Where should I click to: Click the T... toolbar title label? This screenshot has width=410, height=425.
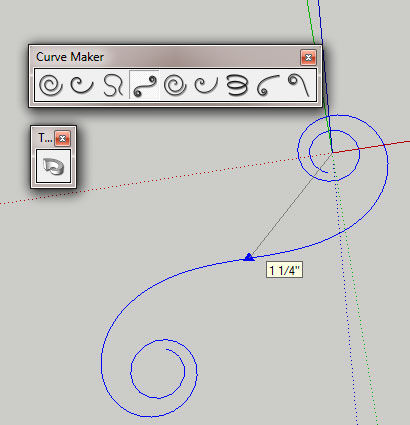[x=45, y=138]
